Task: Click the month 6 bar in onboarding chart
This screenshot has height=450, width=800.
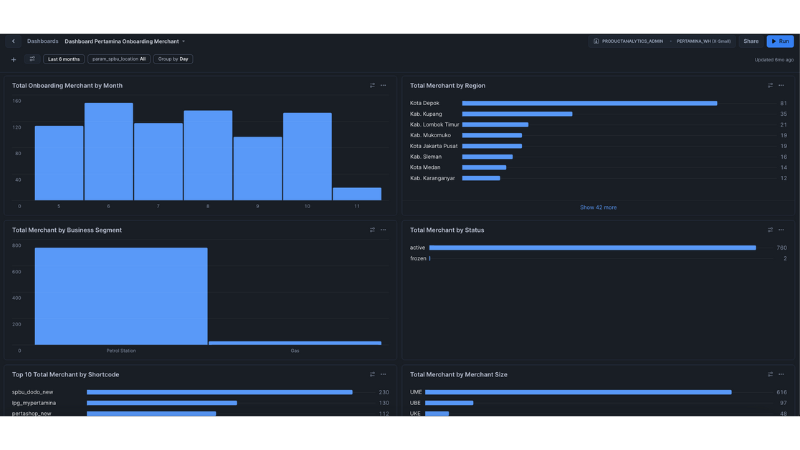Action: coord(109,152)
